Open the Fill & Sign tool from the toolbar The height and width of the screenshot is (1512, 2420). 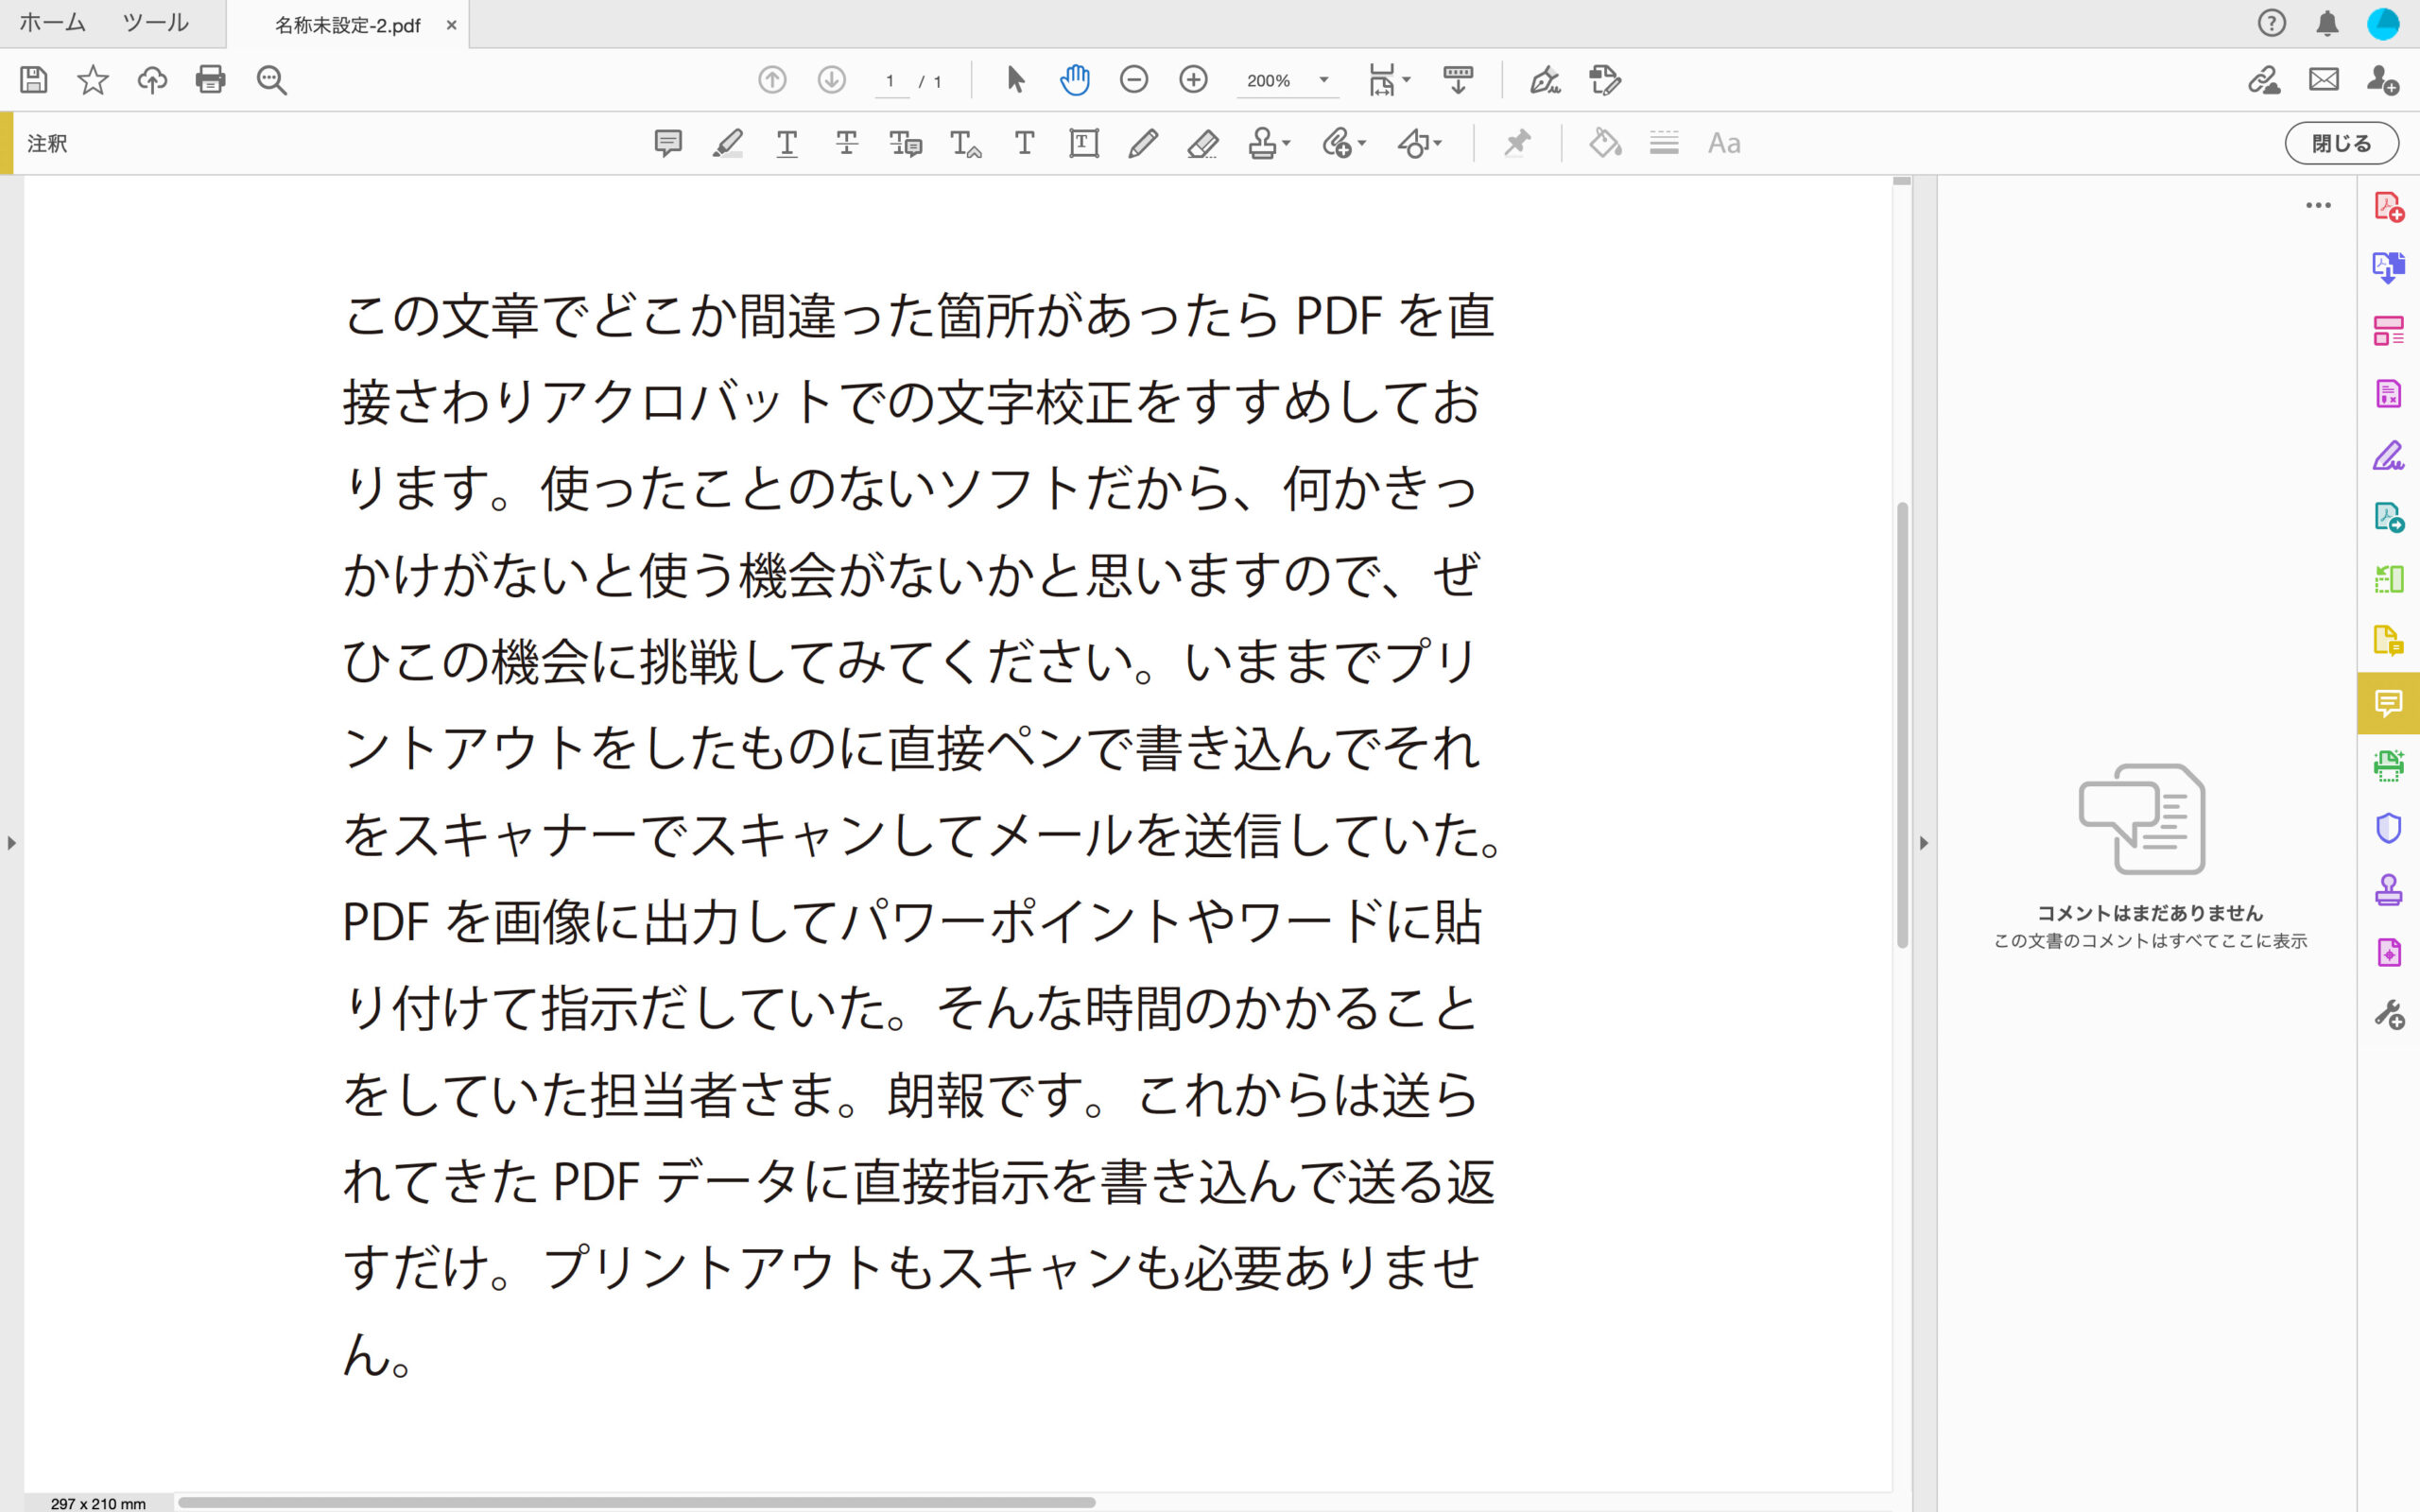1545,82
